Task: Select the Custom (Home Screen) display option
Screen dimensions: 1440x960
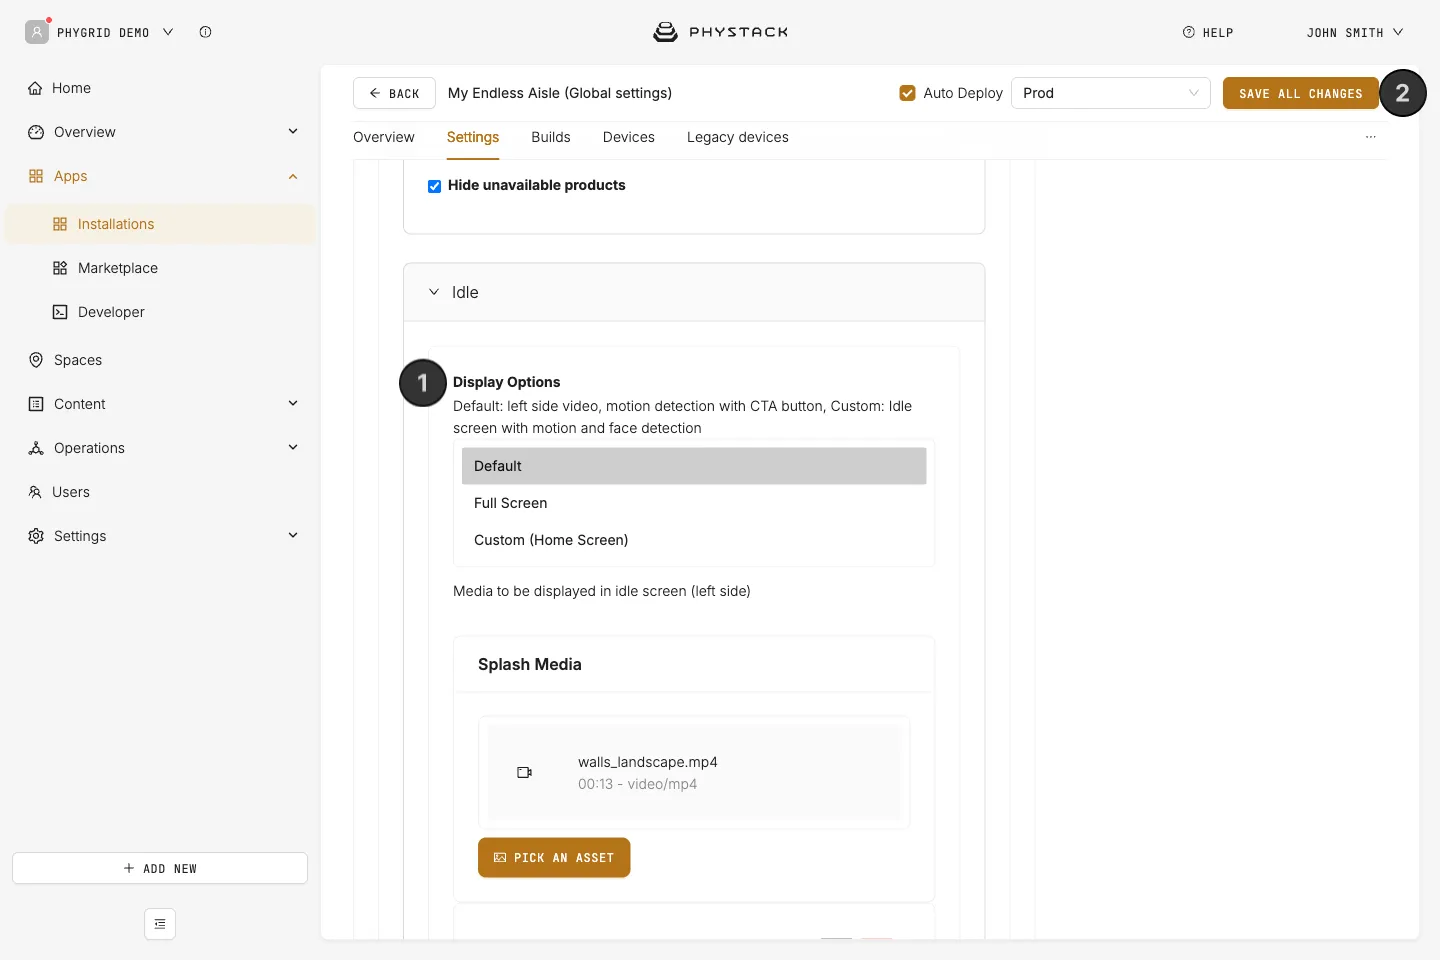Action: [694, 540]
